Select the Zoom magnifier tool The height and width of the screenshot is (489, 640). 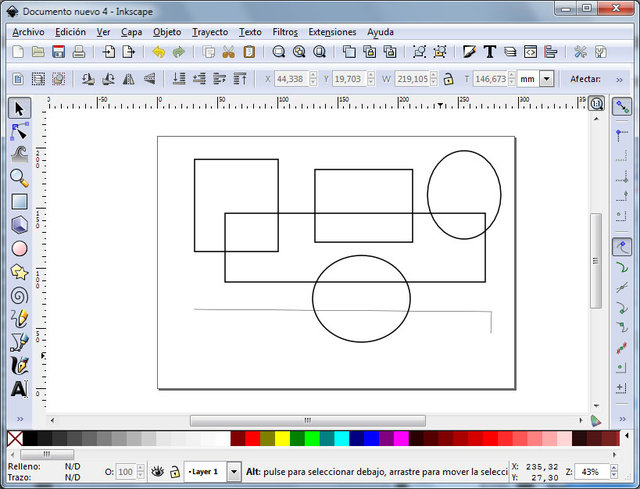point(18,178)
